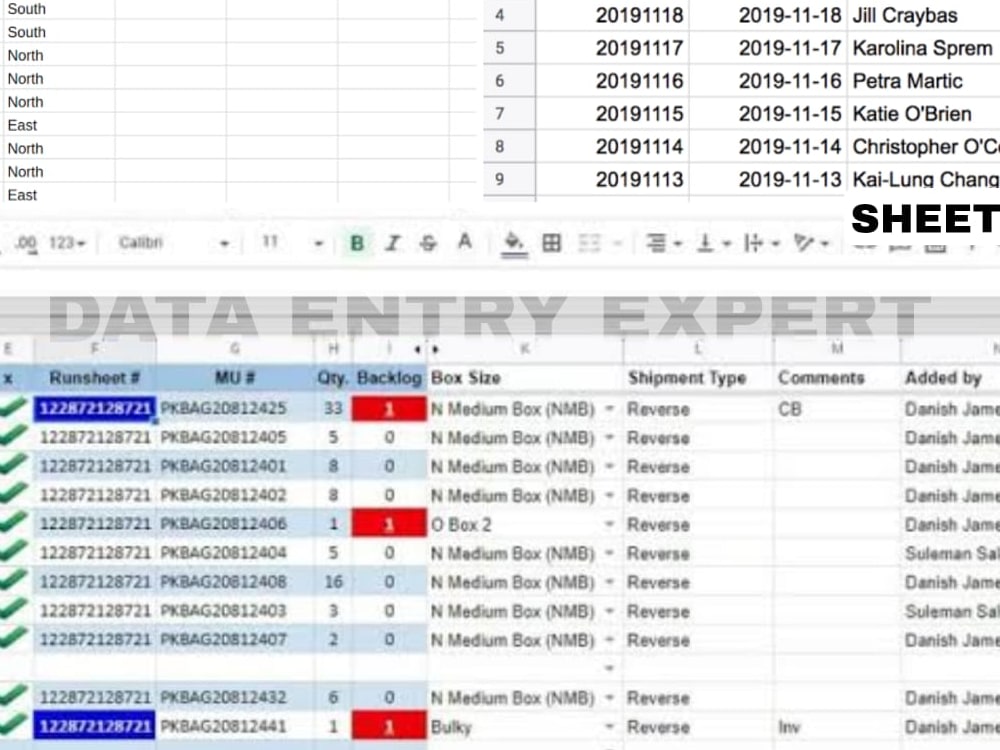Open Box Size dropdown for PKBAG20812425 row

pos(610,409)
